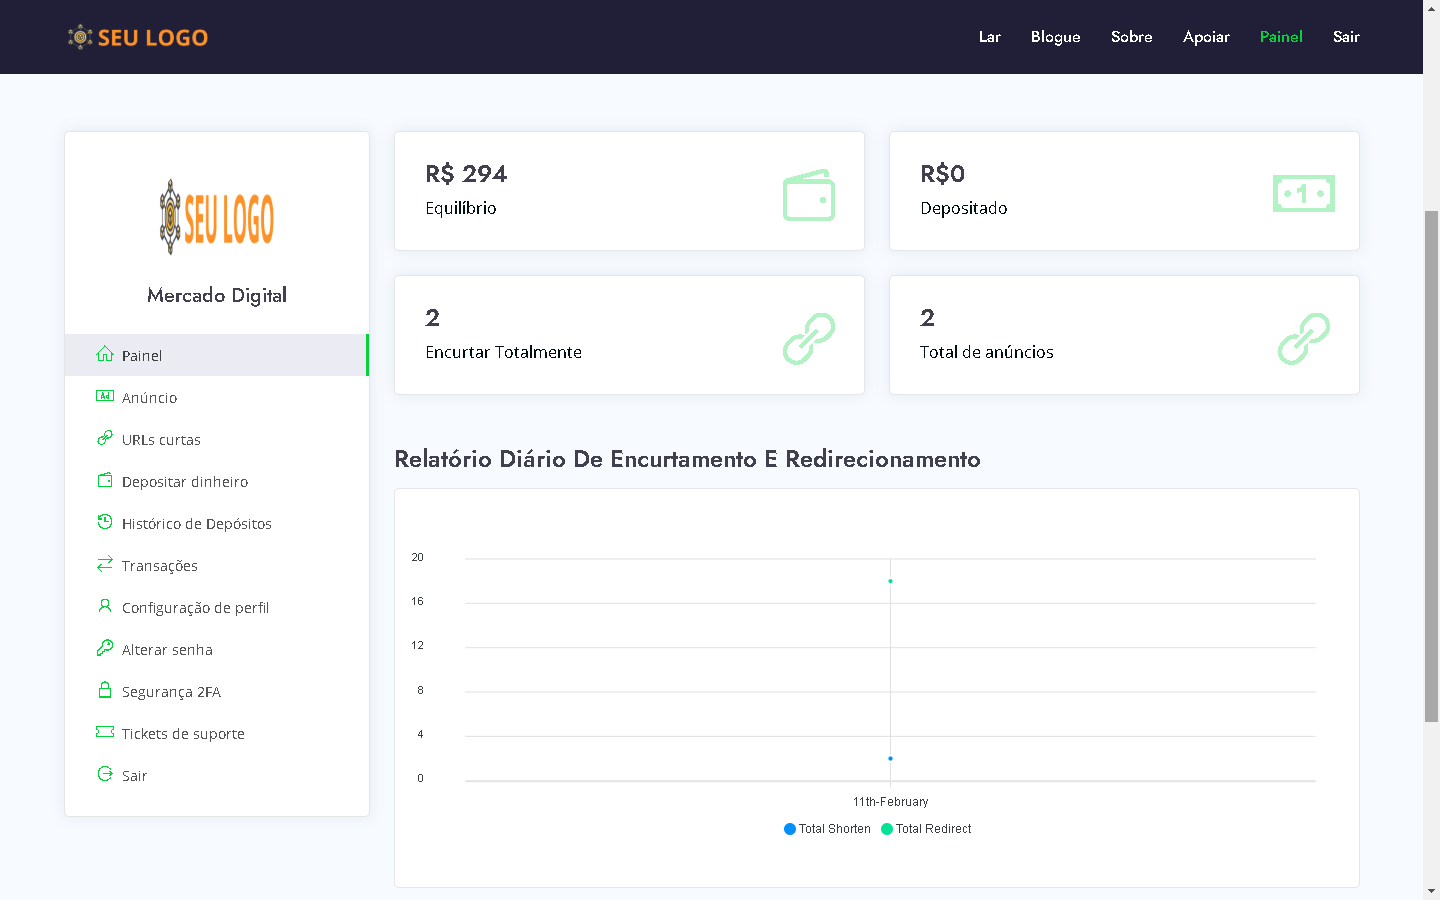
Task: Click the banknote icon in the Depositado card
Action: [x=1303, y=193]
